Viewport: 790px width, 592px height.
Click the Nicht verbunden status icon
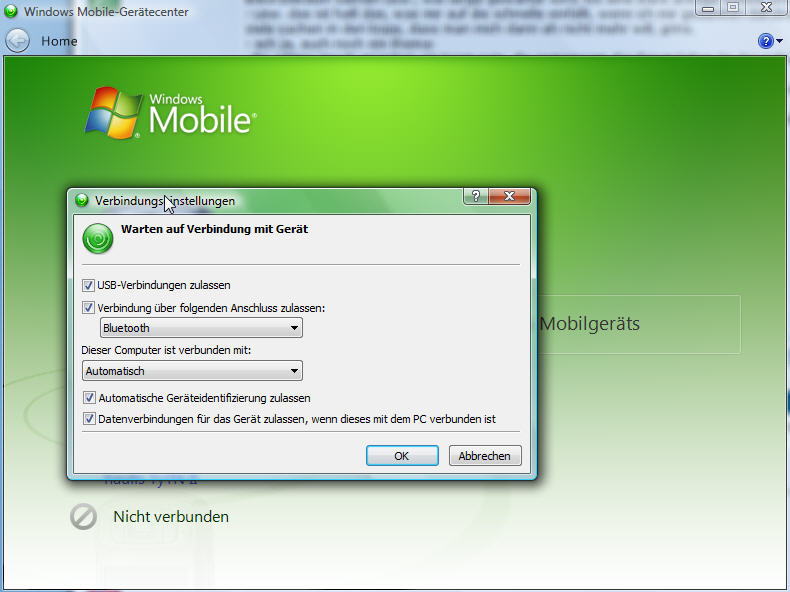83,516
